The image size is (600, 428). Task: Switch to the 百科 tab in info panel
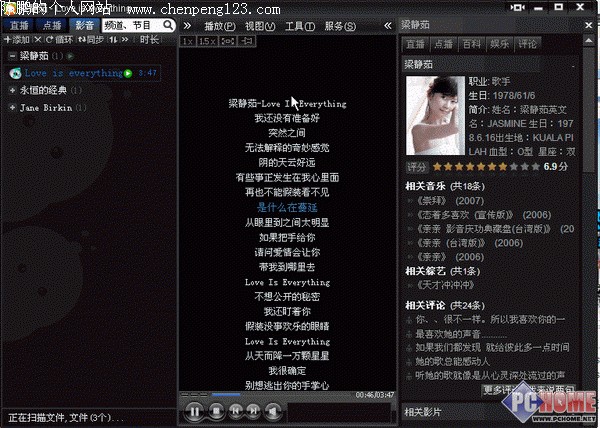click(x=471, y=44)
